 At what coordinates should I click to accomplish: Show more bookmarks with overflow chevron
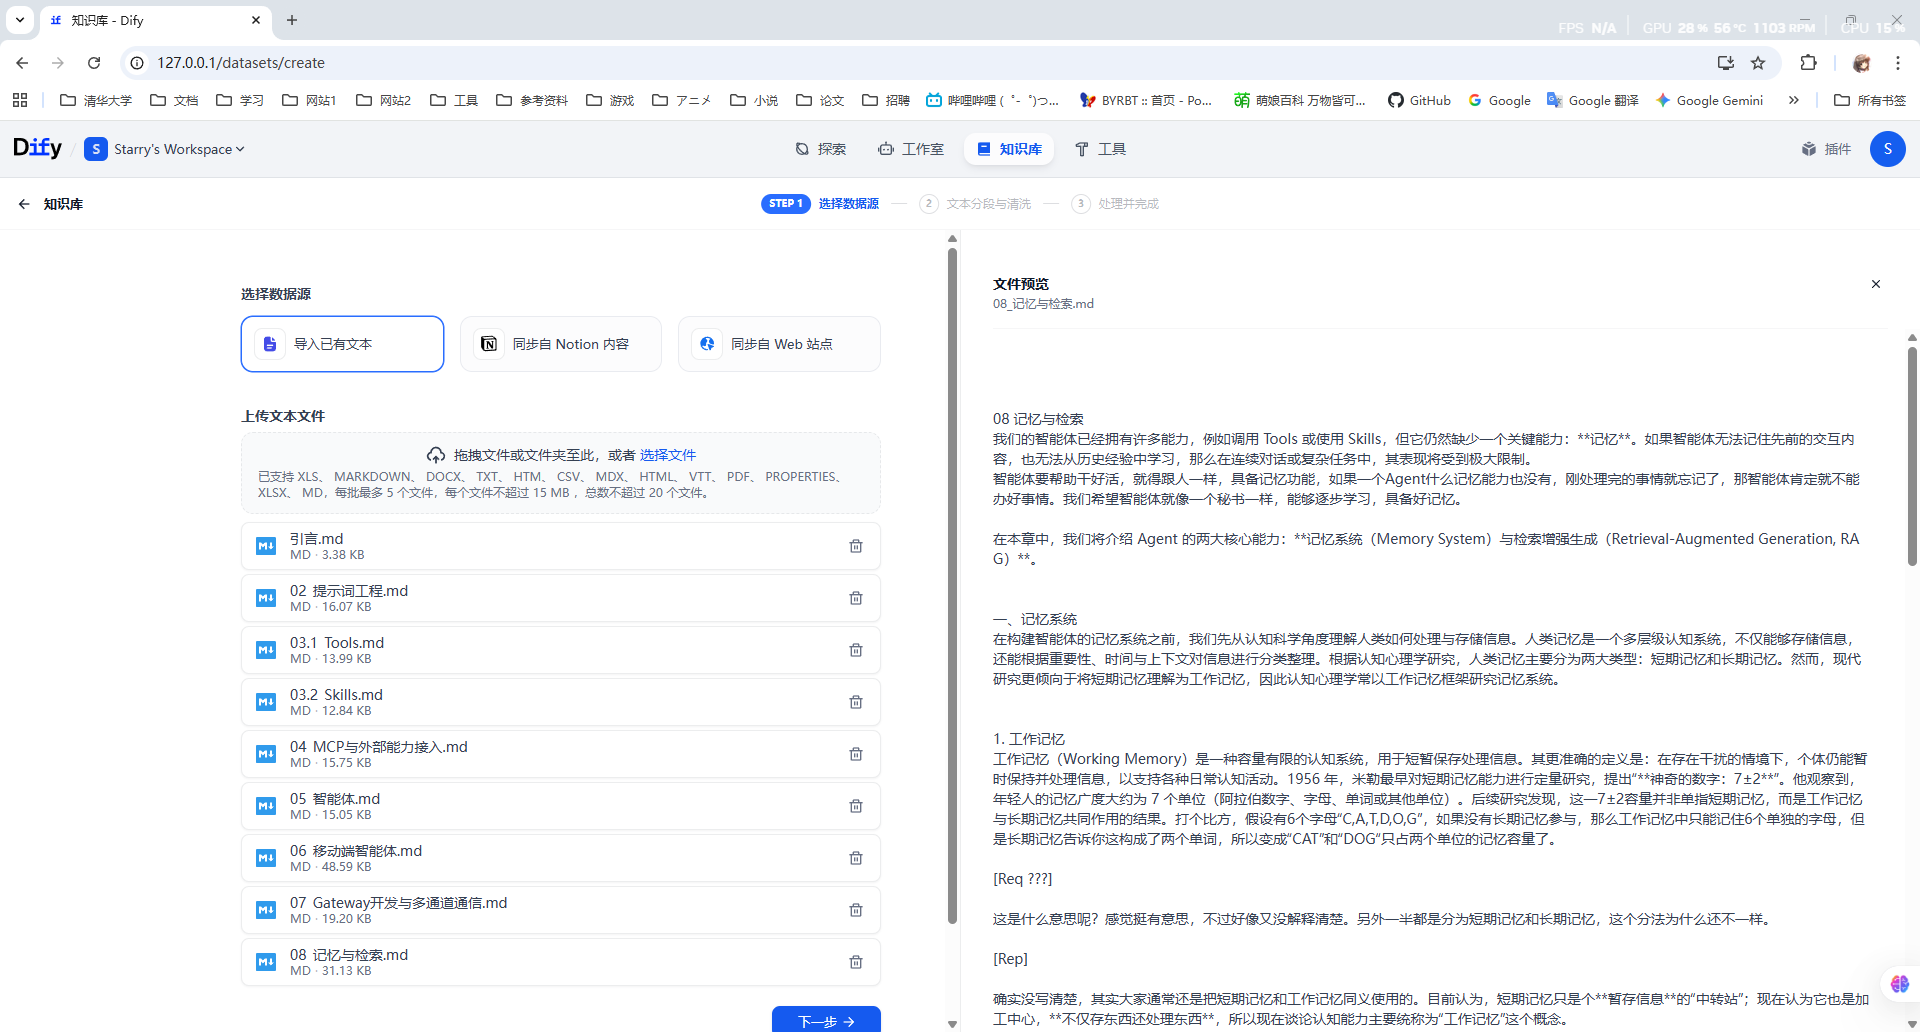click(1794, 100)
